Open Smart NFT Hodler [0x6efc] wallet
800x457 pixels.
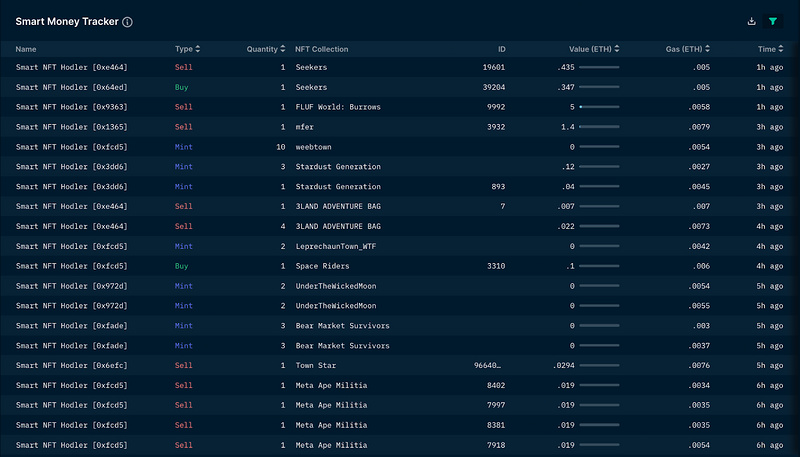pyautogui.click(x=71, y=365)
